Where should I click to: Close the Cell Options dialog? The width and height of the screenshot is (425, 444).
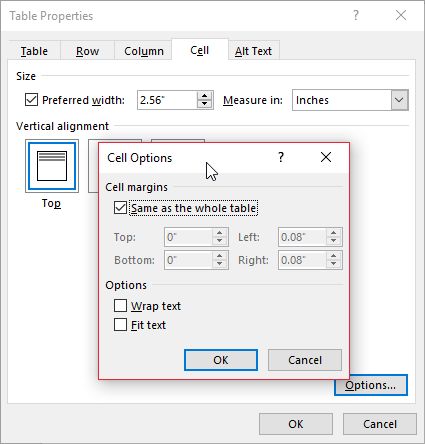point(326,157)
